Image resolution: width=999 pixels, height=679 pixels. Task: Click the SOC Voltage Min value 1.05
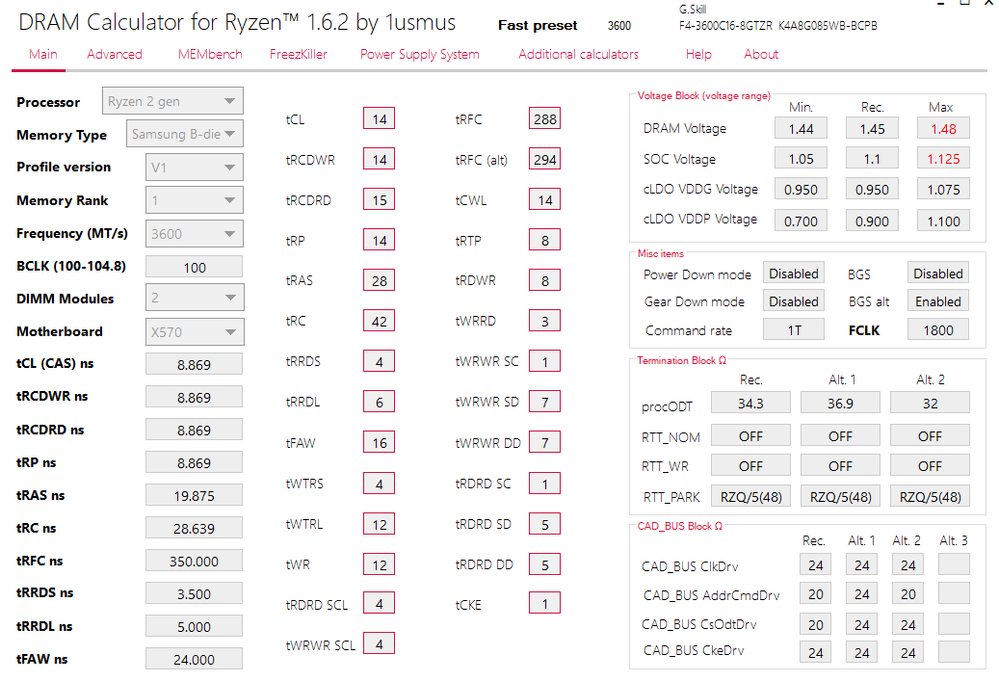point(801,159)
